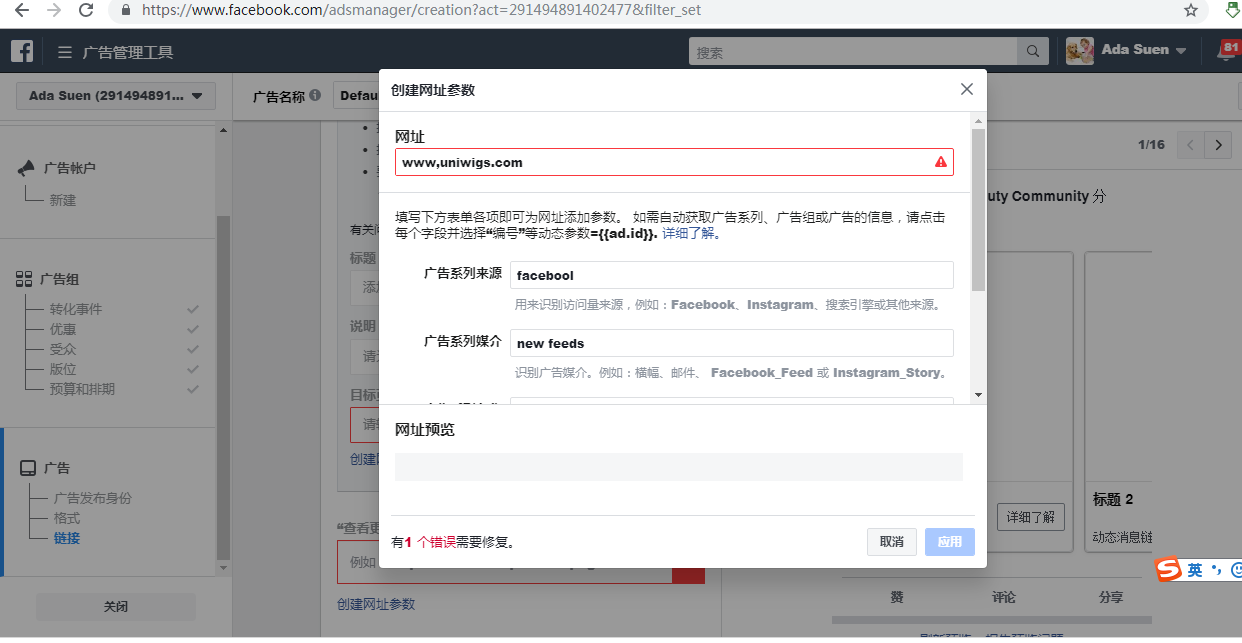
Task: Click the 取消 button
Action: [891, 542]
